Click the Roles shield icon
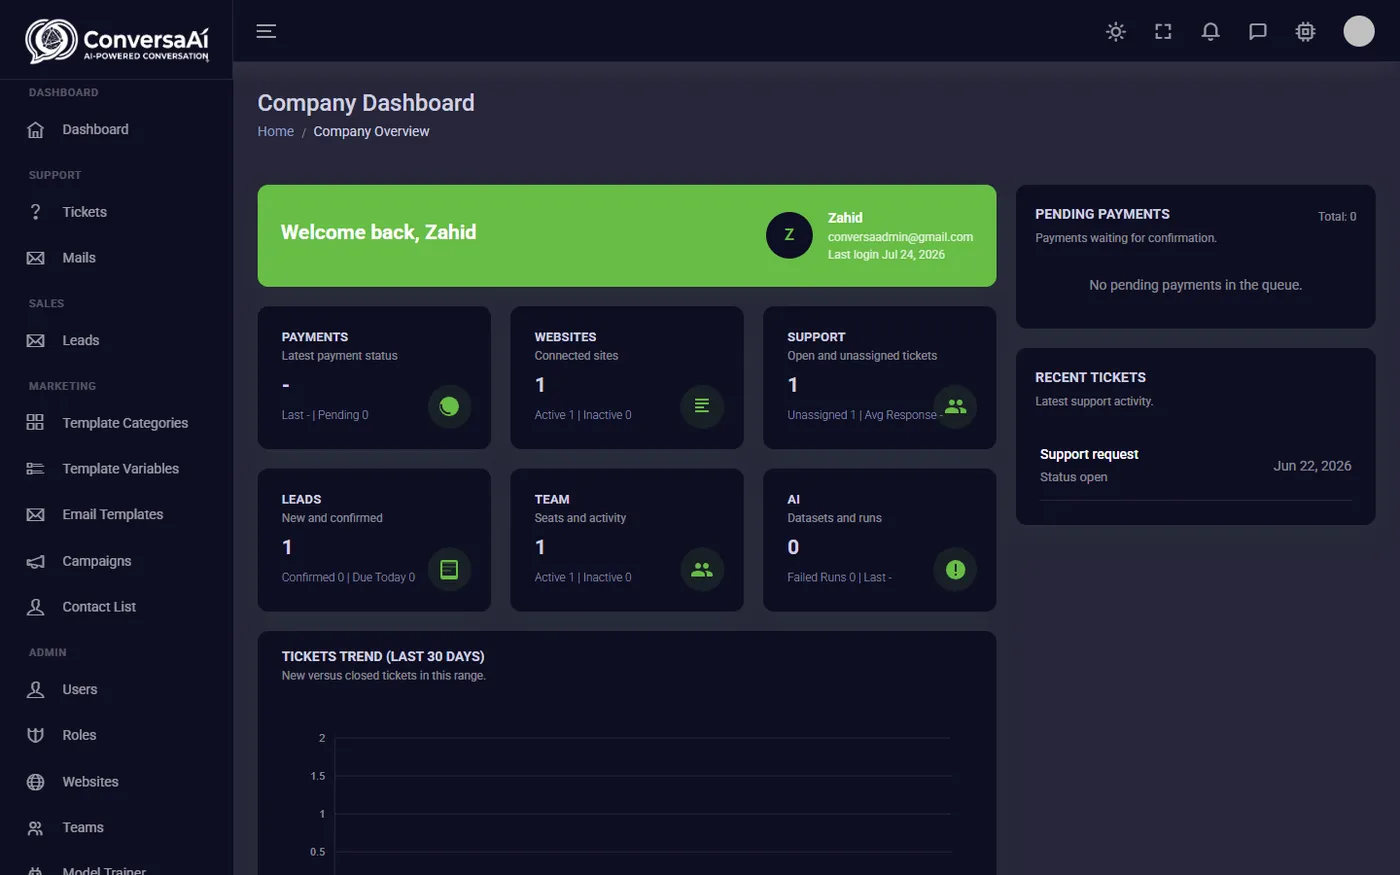This screenshot has width=1400, height=875. tap(35, 735)
